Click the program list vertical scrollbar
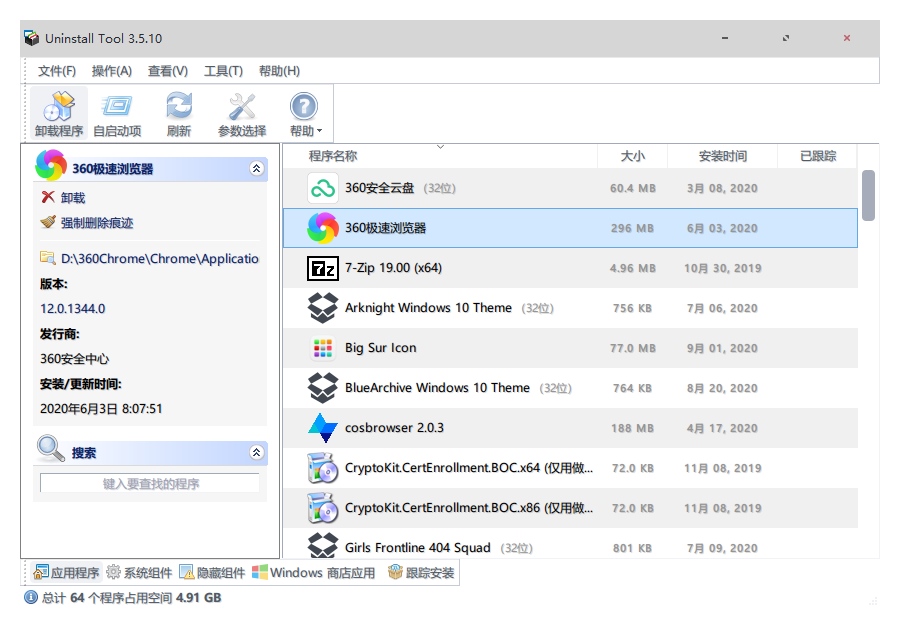 pyautogui.click(x=868, y=195)
